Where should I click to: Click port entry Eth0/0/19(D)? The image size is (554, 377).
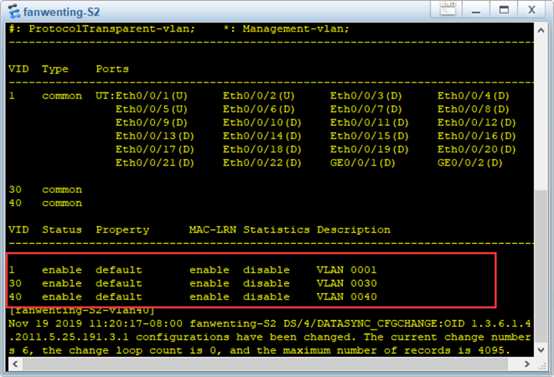pyautogui.click(x=370, y=149)
